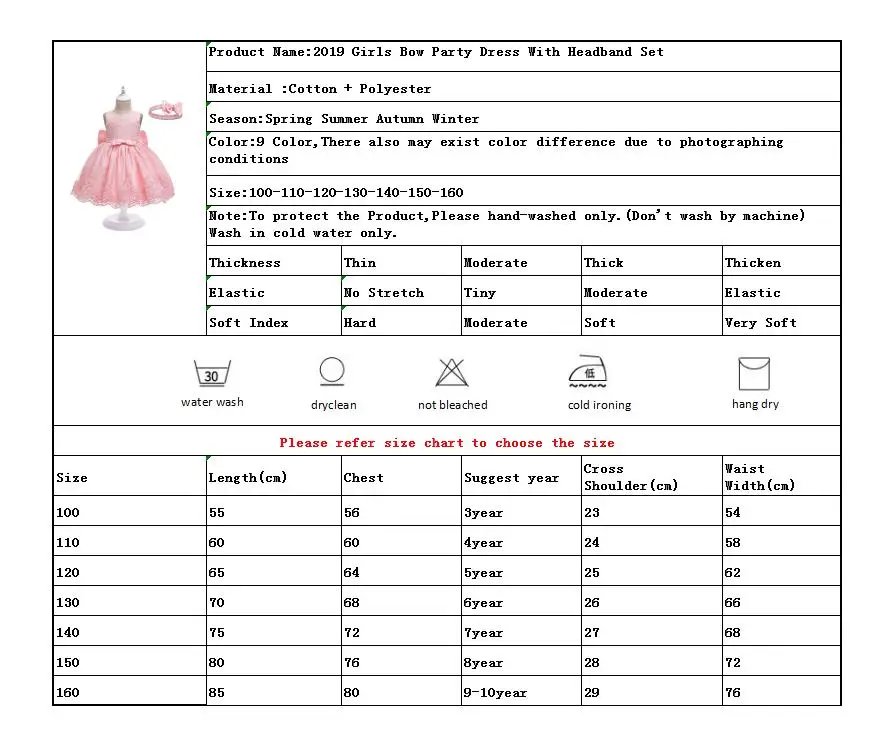Click the "hang dry" label text
This screenshot has width=884, height=735.
click(755, 404)
